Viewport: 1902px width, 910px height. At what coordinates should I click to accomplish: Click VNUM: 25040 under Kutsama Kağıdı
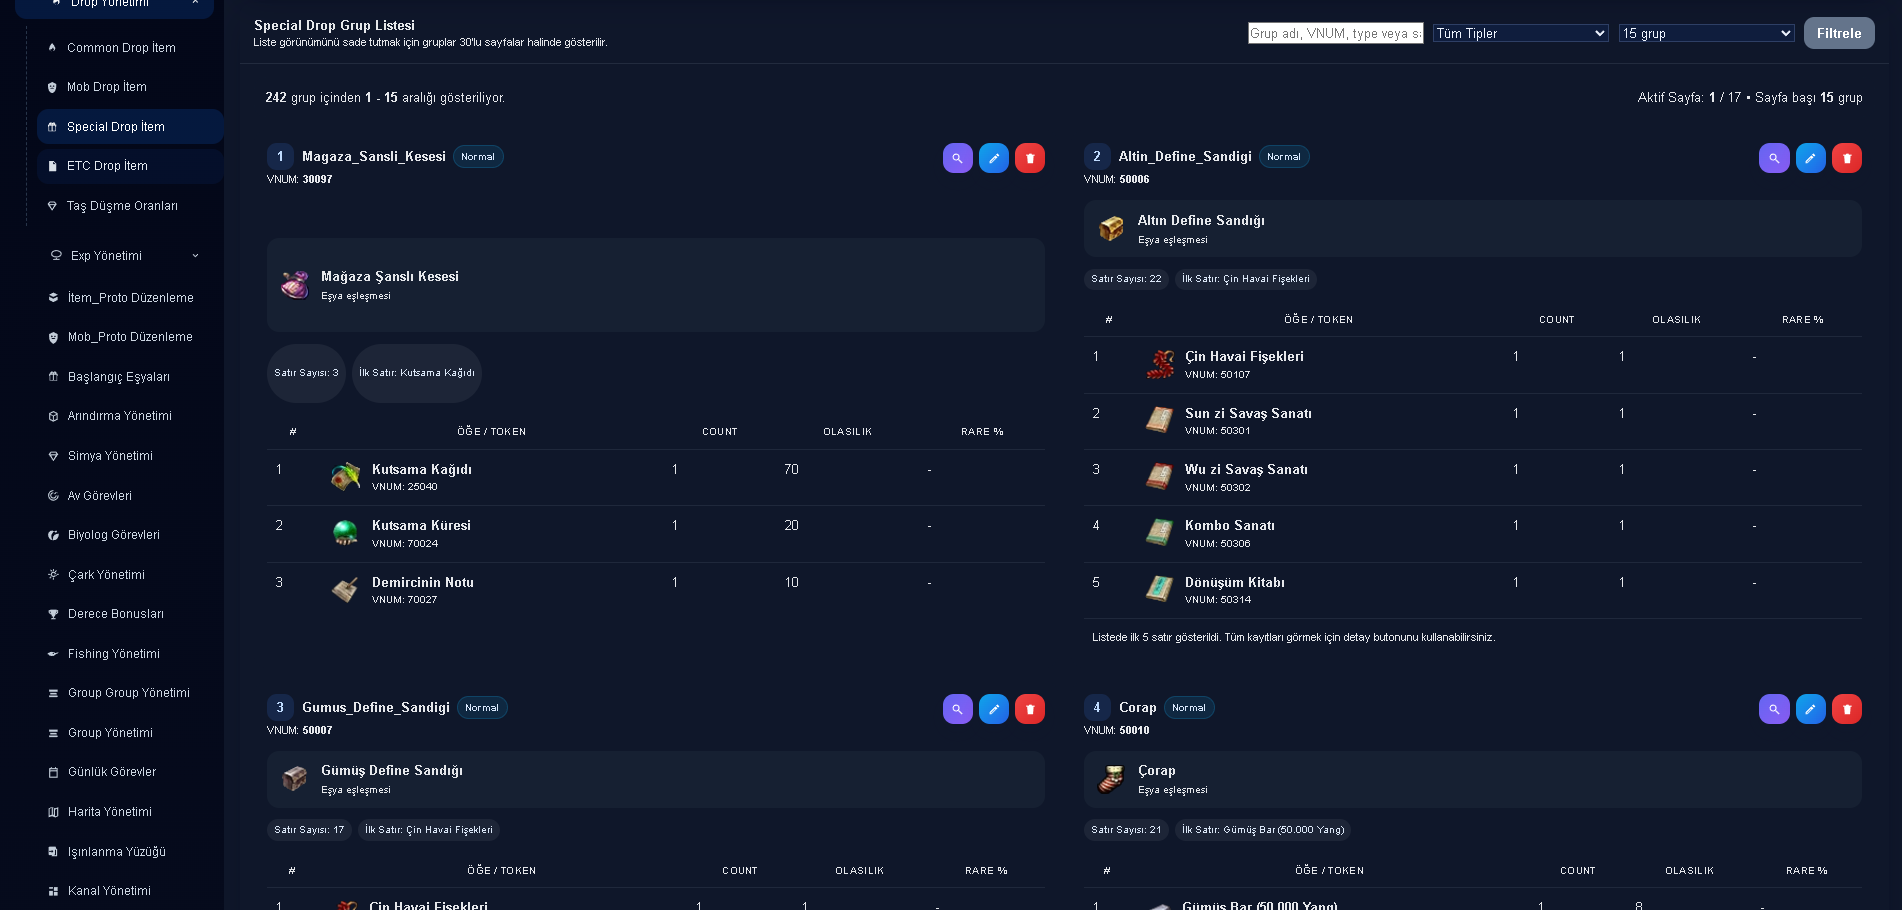[405, 487]
